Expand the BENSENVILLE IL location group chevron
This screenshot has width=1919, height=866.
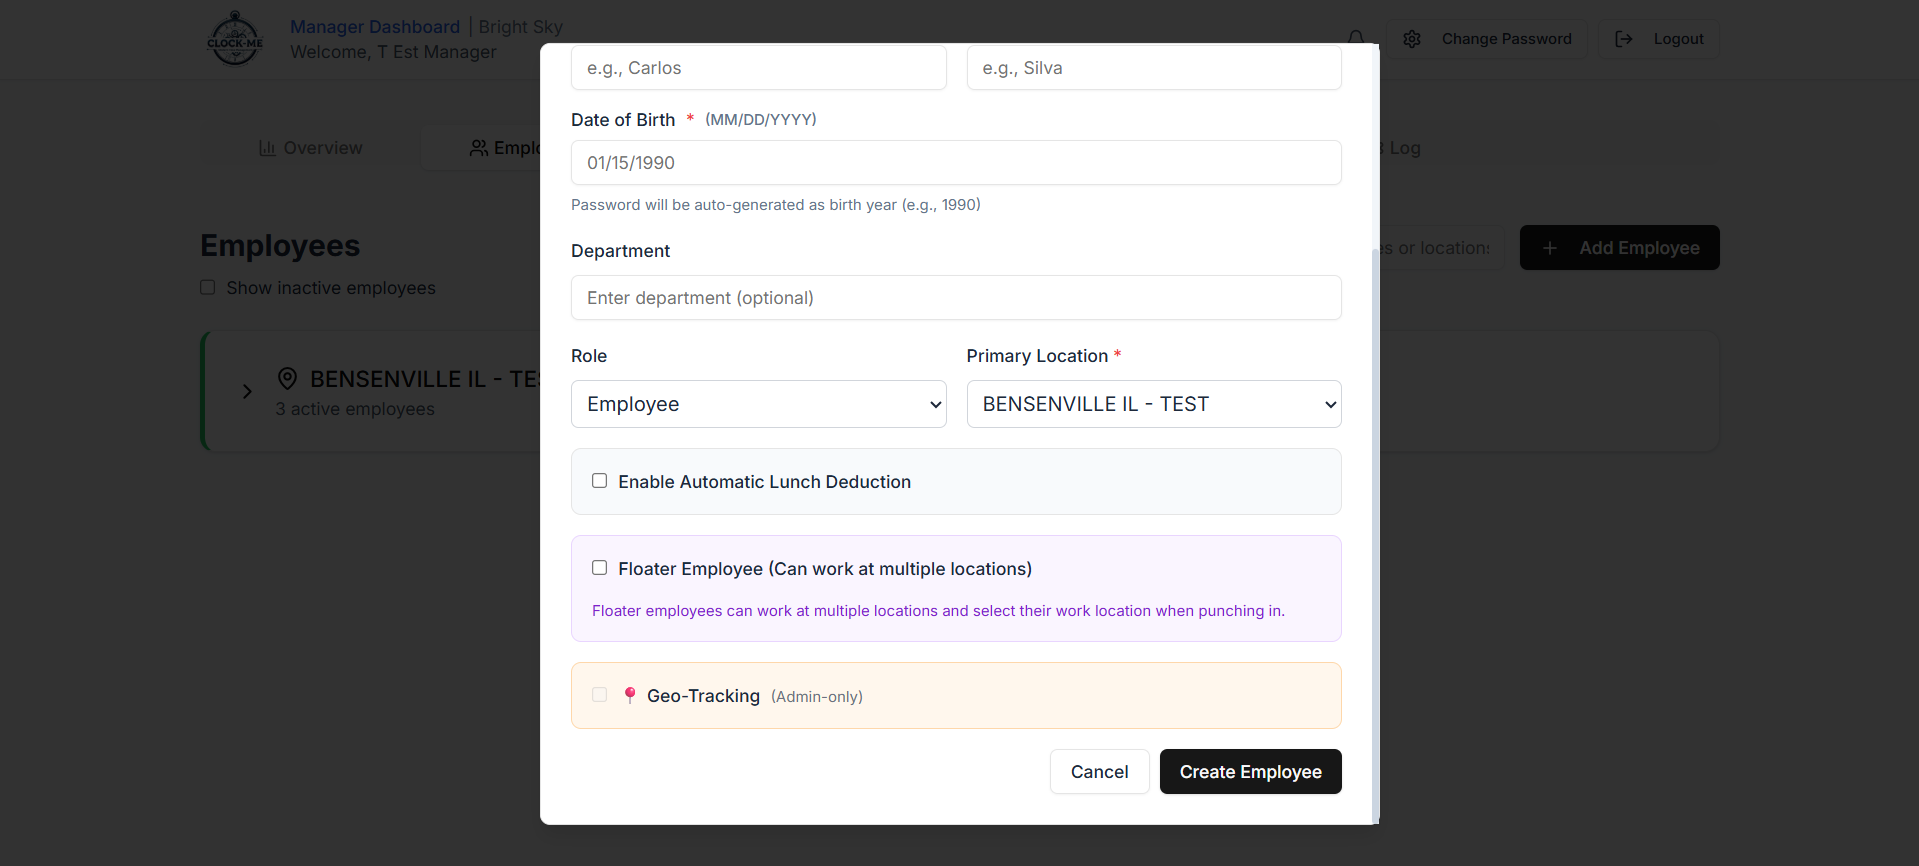pyautogui.click(x=247, y=392)
